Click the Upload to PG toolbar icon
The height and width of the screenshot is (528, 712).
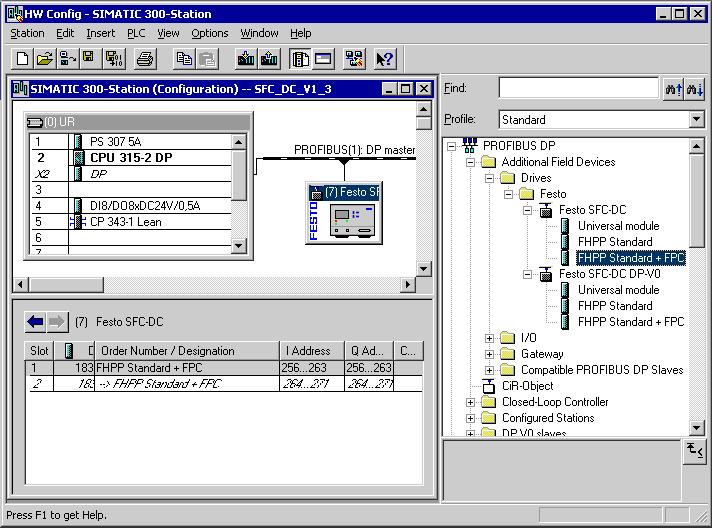click(x=269, y=59)
